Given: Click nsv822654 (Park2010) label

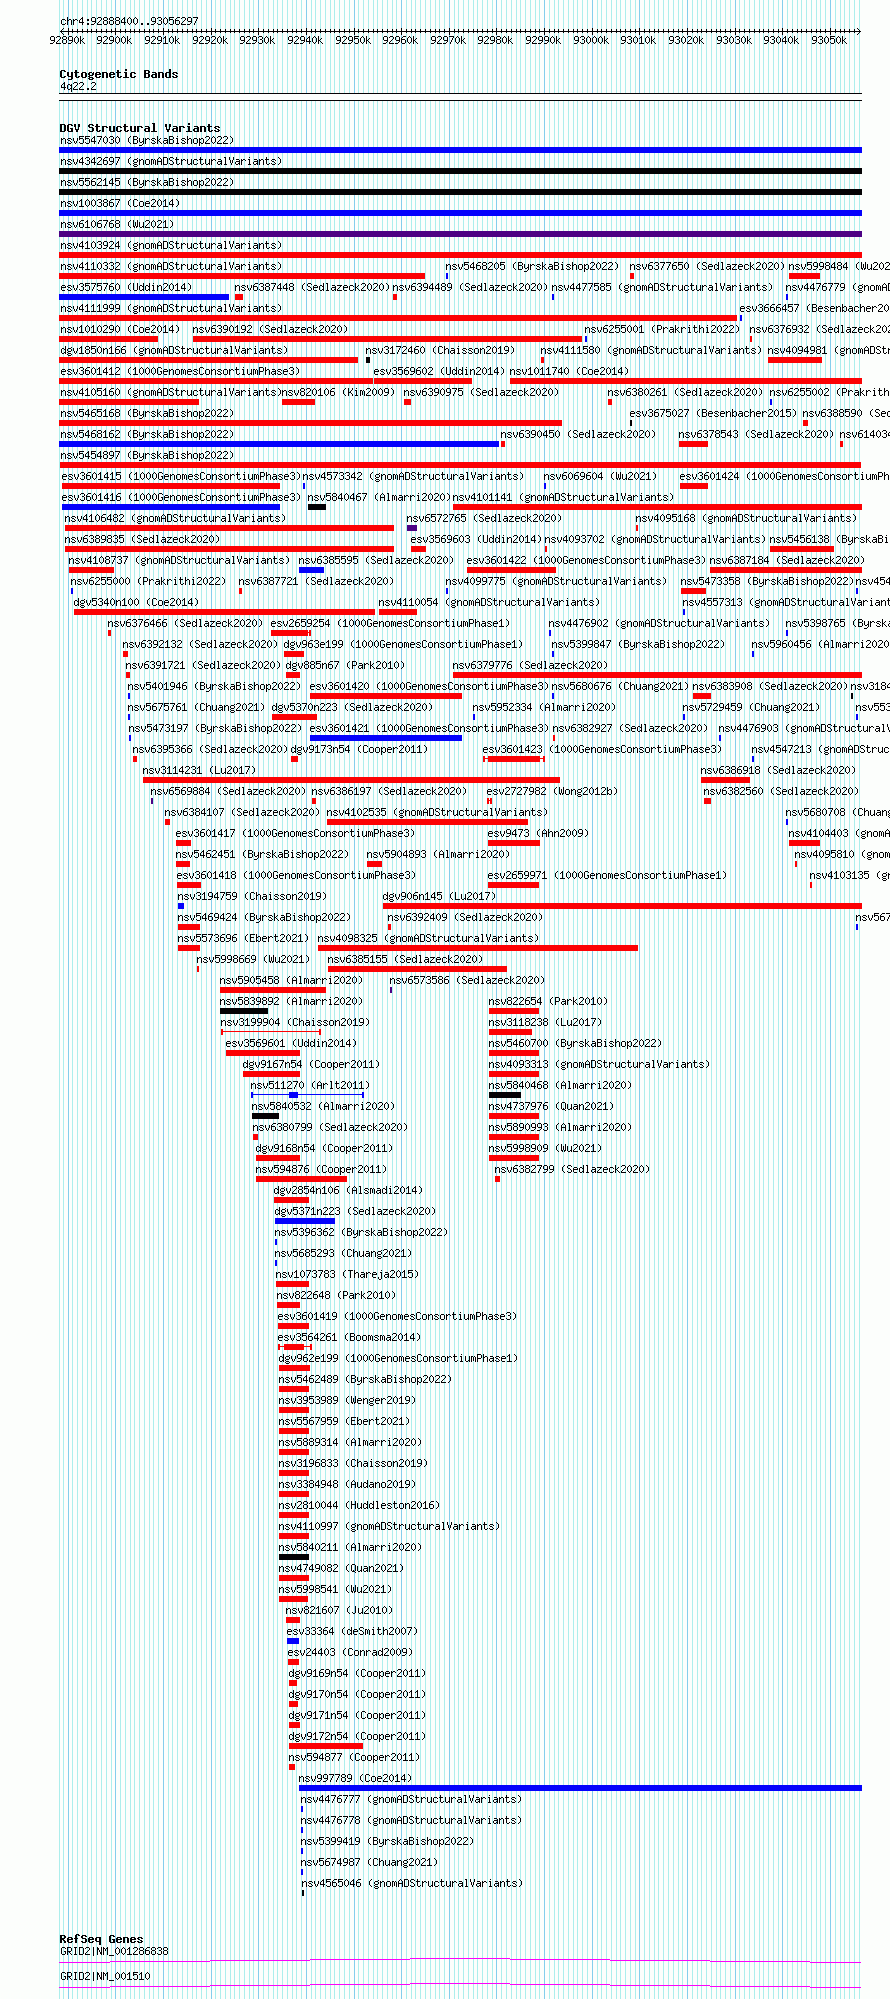Looking at the screenshot, I should coord(547,1001).
